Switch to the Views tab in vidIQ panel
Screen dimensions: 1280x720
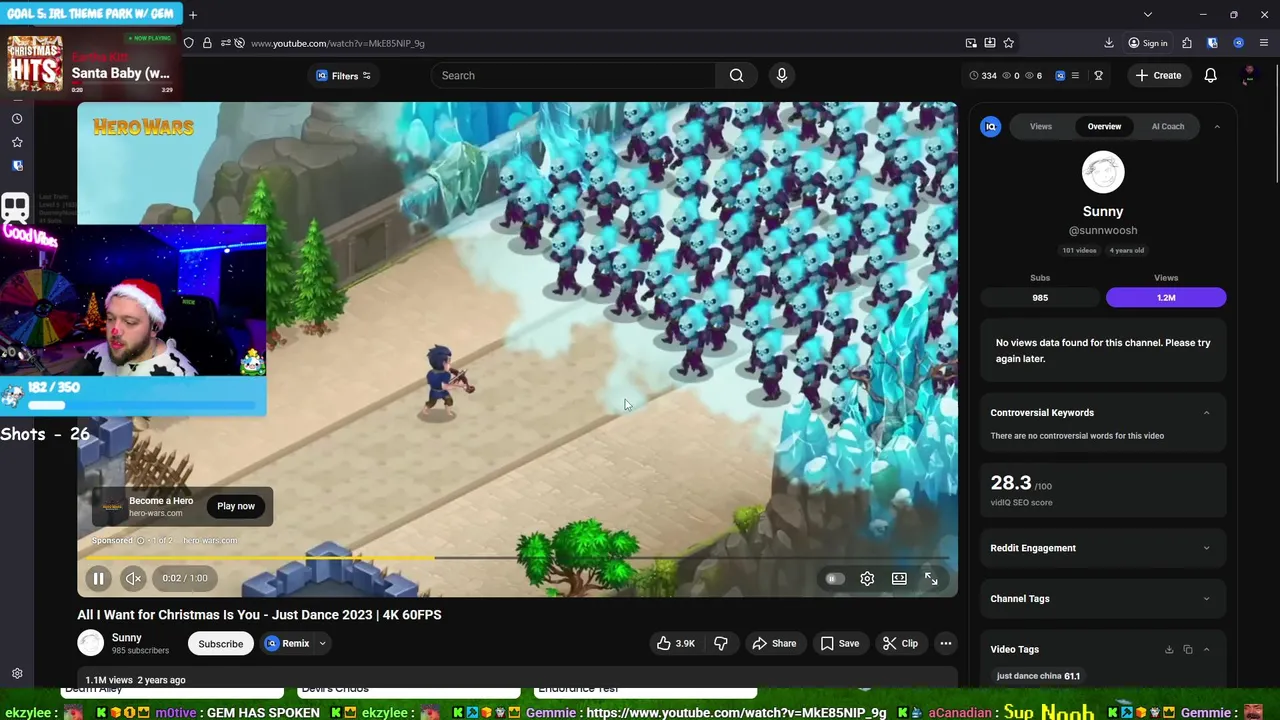[x=1041, y=127]
